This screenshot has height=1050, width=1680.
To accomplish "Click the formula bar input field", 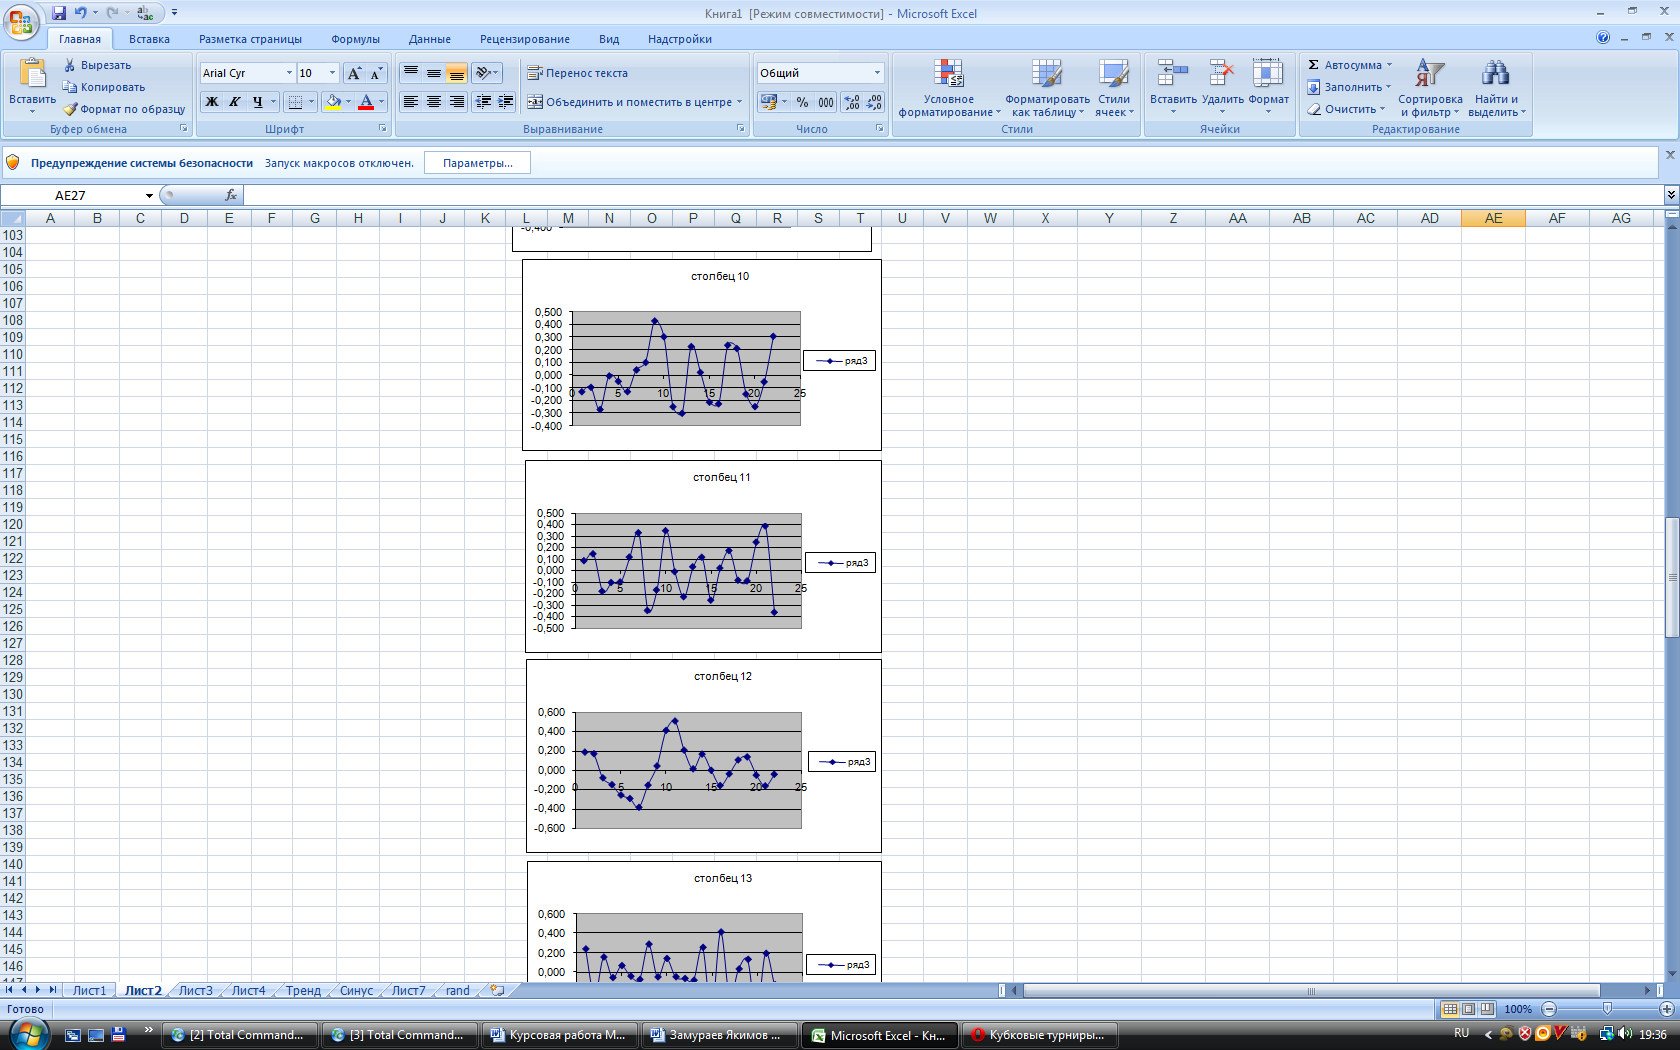I will (953, 195).
